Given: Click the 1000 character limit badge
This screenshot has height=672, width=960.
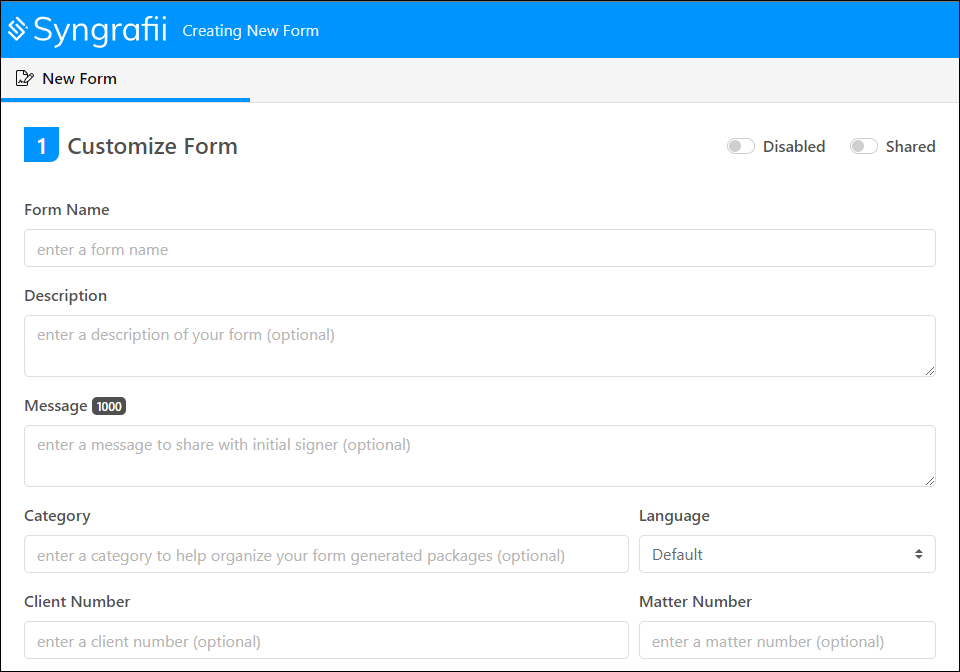Looking at the screenshot, I should point(108,406).
